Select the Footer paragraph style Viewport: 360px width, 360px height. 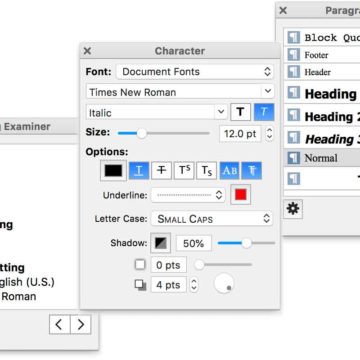pyautogui.click(x=322, y=55)
